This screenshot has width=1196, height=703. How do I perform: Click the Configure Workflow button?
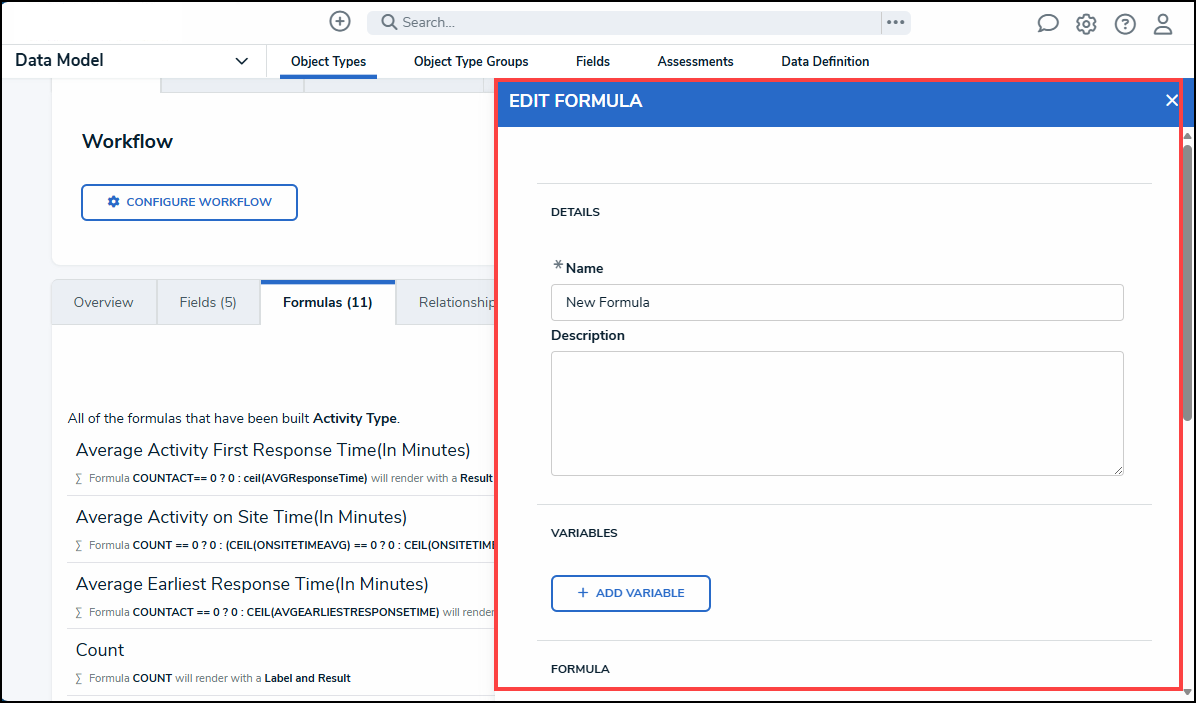point(189,202)
